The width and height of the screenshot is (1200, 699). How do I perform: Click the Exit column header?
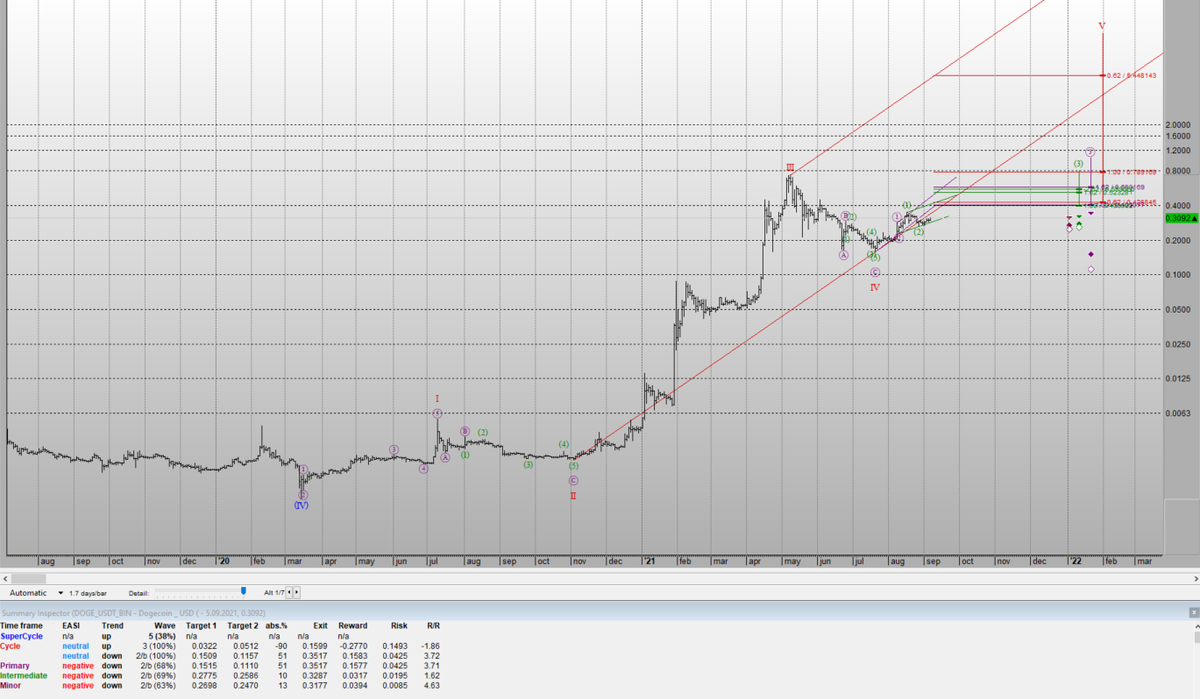[319, 625]
